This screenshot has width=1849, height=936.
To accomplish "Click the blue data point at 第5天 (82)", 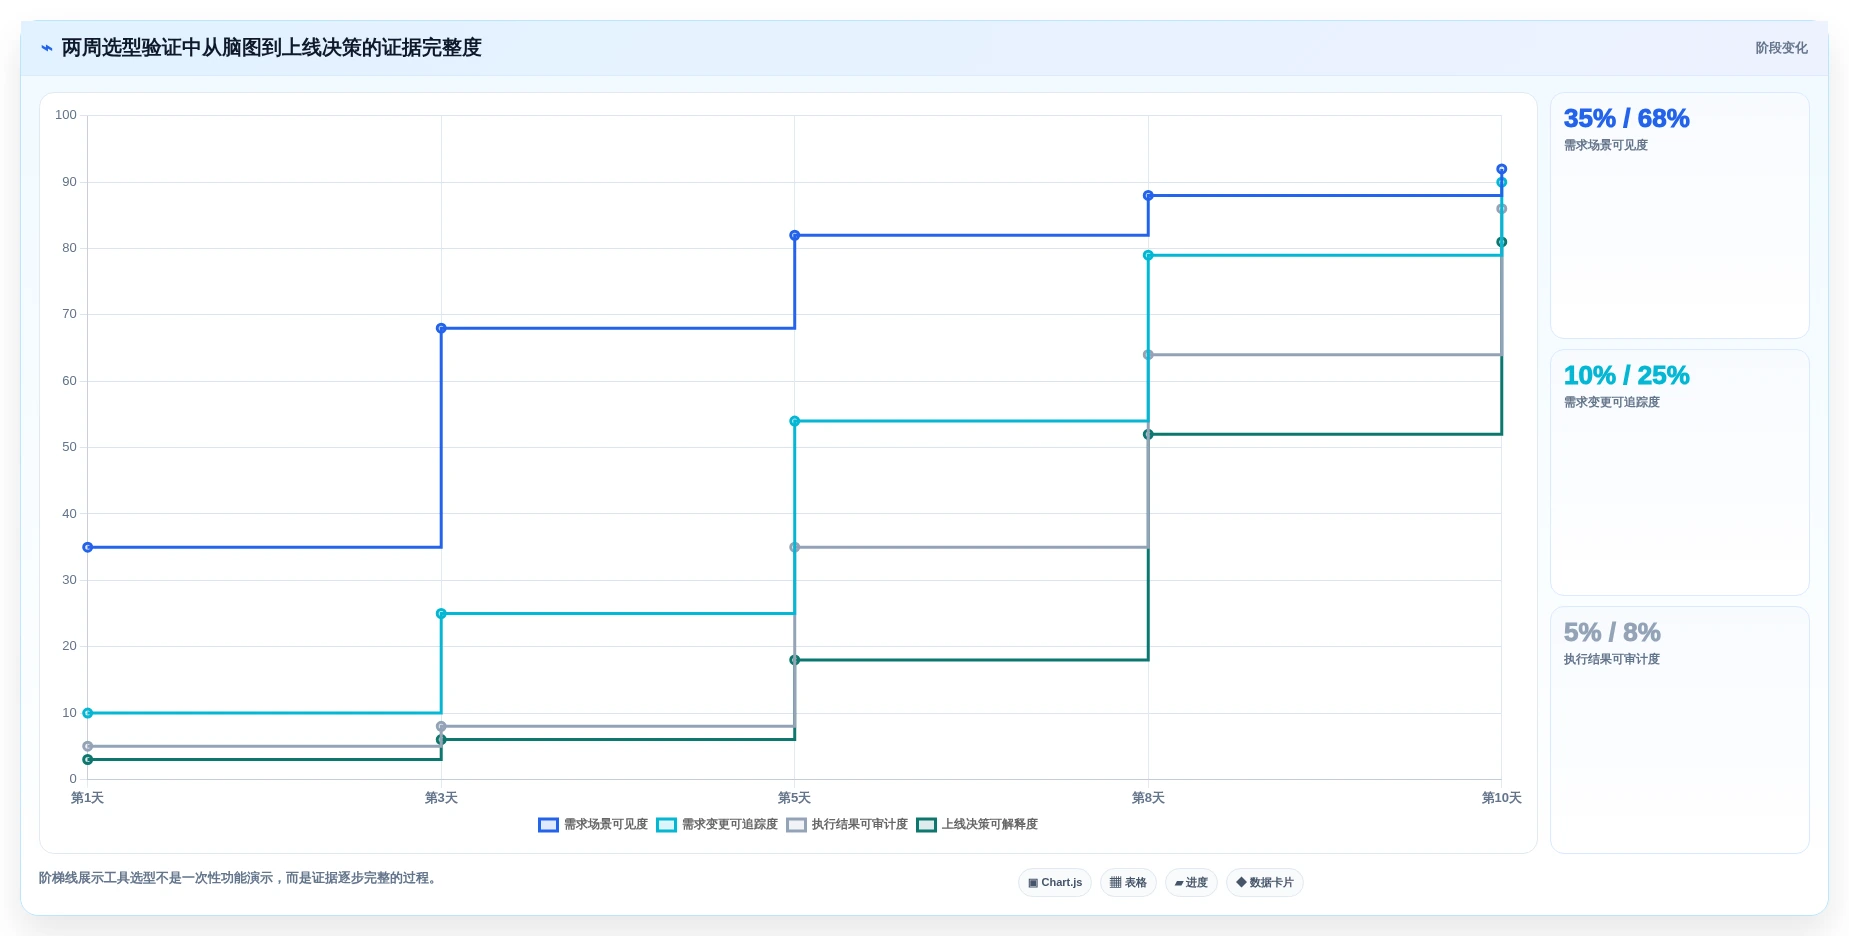I will 795,236.
